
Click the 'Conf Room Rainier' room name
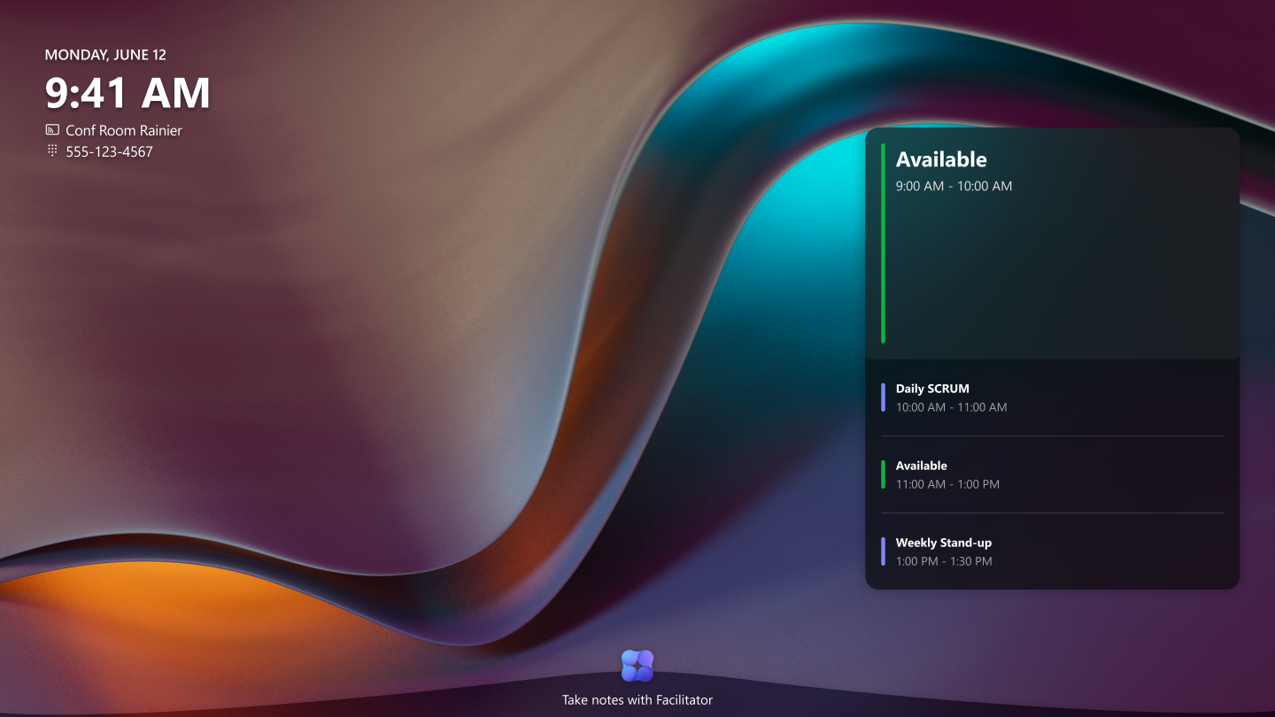click(124, 130)
